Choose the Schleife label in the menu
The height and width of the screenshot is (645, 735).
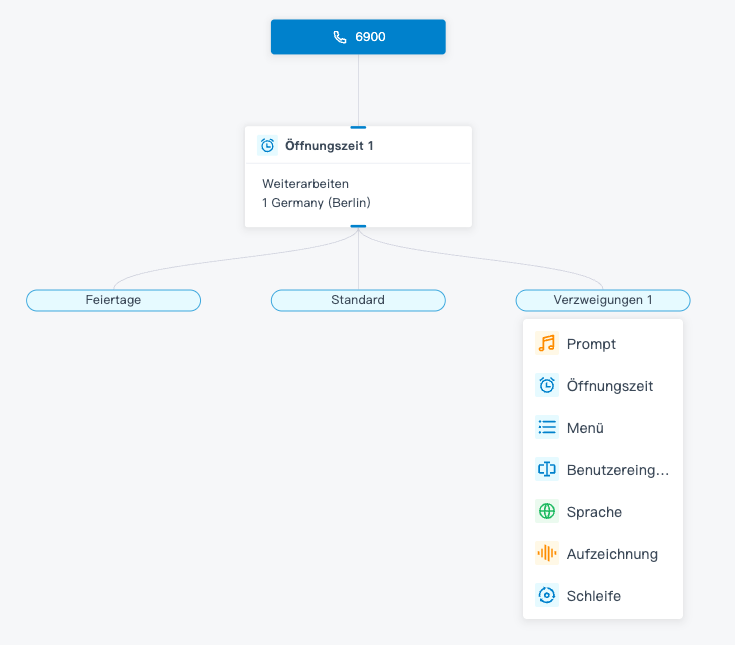pos(593,596)
